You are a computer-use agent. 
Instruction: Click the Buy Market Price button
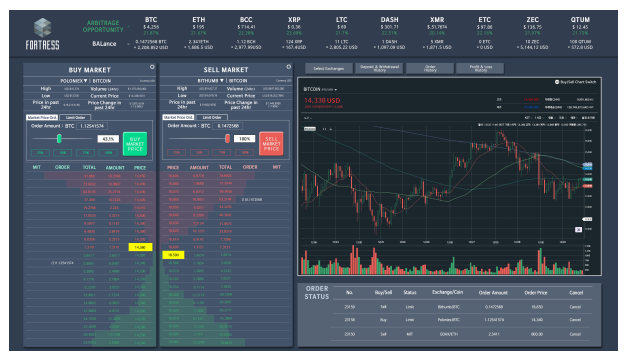(135, 144)
